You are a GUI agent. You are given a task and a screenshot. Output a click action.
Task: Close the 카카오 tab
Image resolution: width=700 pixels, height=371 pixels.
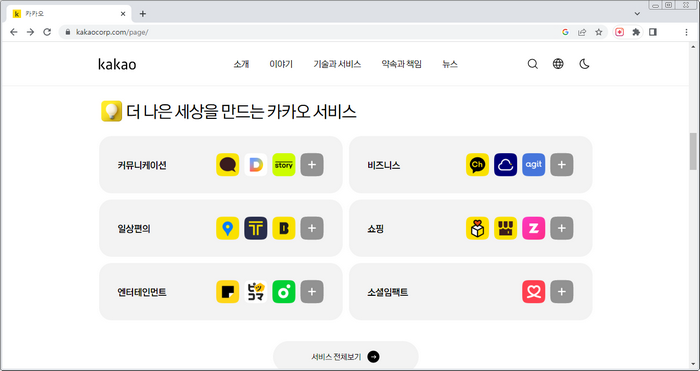(123, 14)
